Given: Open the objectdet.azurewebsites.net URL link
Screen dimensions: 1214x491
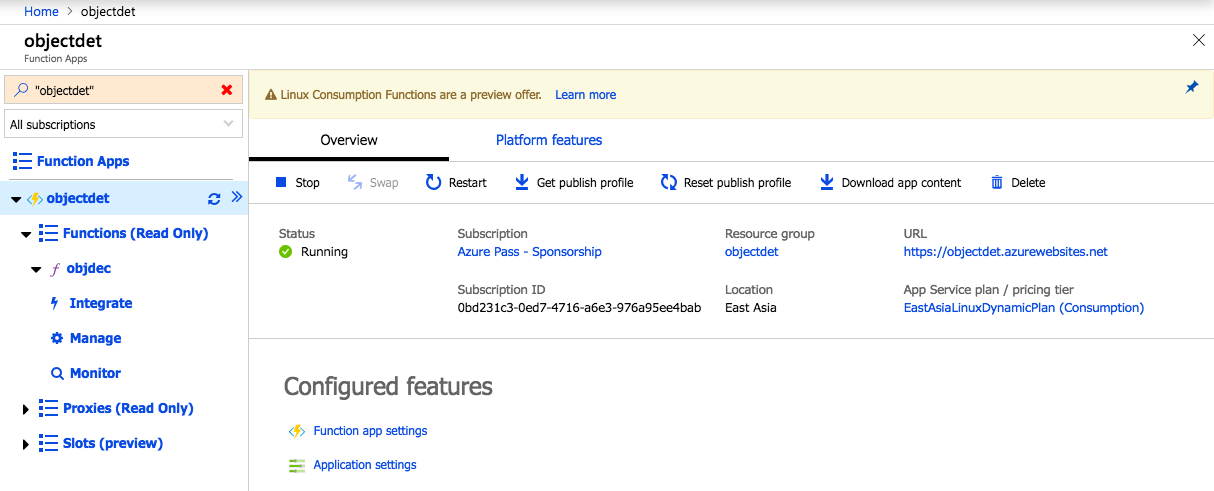Looking at the screenshot, I should (1005, 252).
